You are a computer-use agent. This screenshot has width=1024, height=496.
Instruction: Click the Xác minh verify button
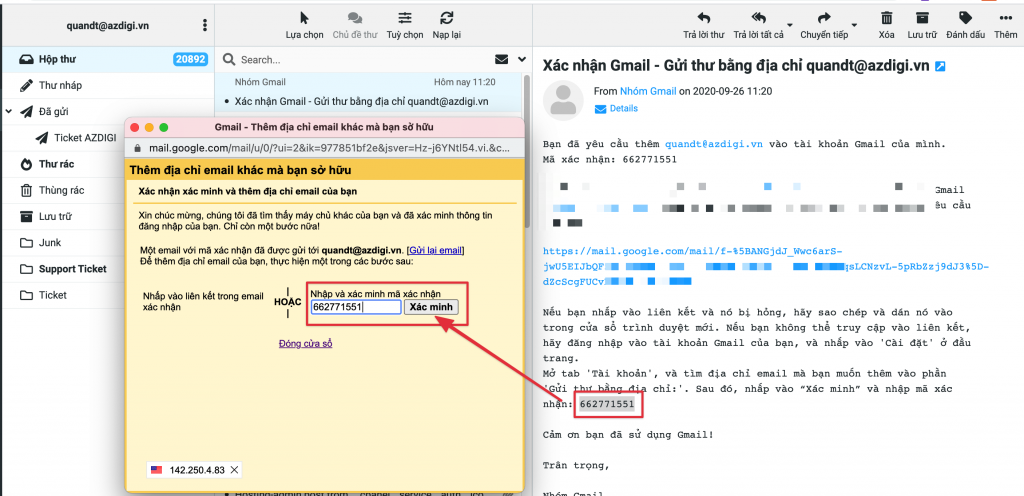tap(431, 307)
